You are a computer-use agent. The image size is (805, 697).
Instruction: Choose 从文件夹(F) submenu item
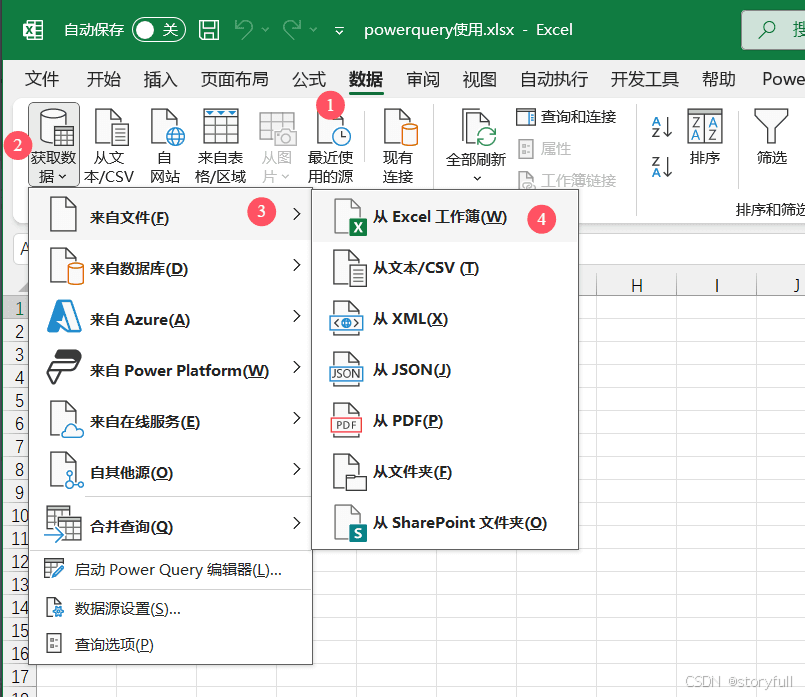click(445, 472)
